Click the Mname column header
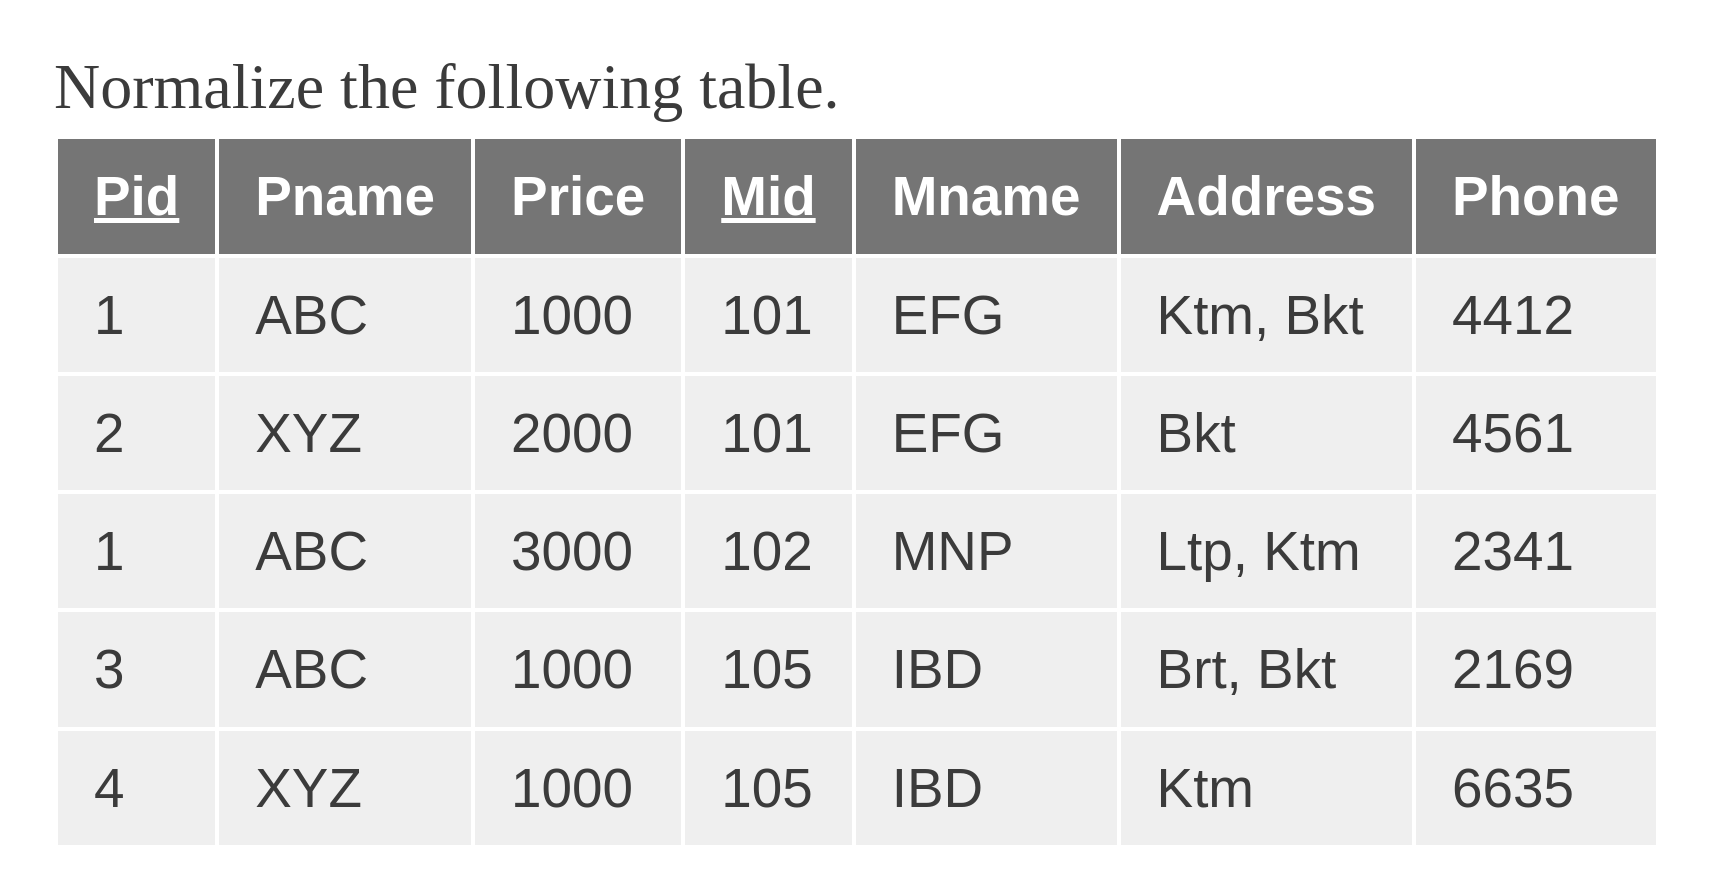1715x885 pixels. coord(986,196)
